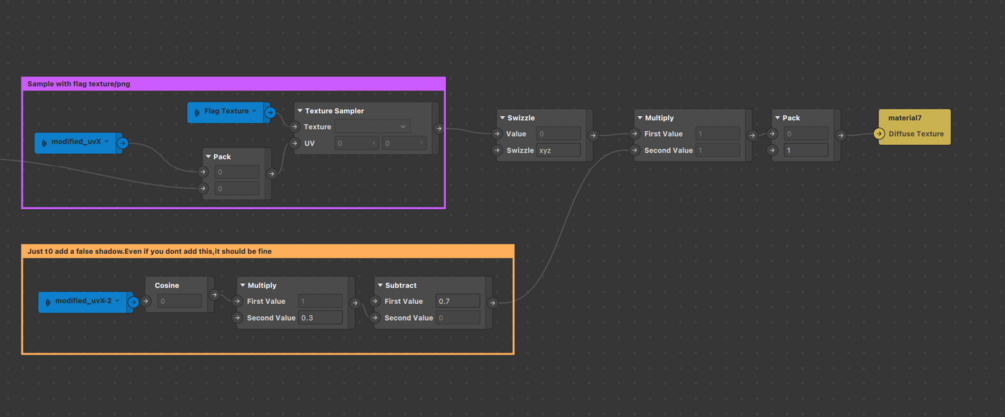Click Texture Sampler's Texture input port

295,127
